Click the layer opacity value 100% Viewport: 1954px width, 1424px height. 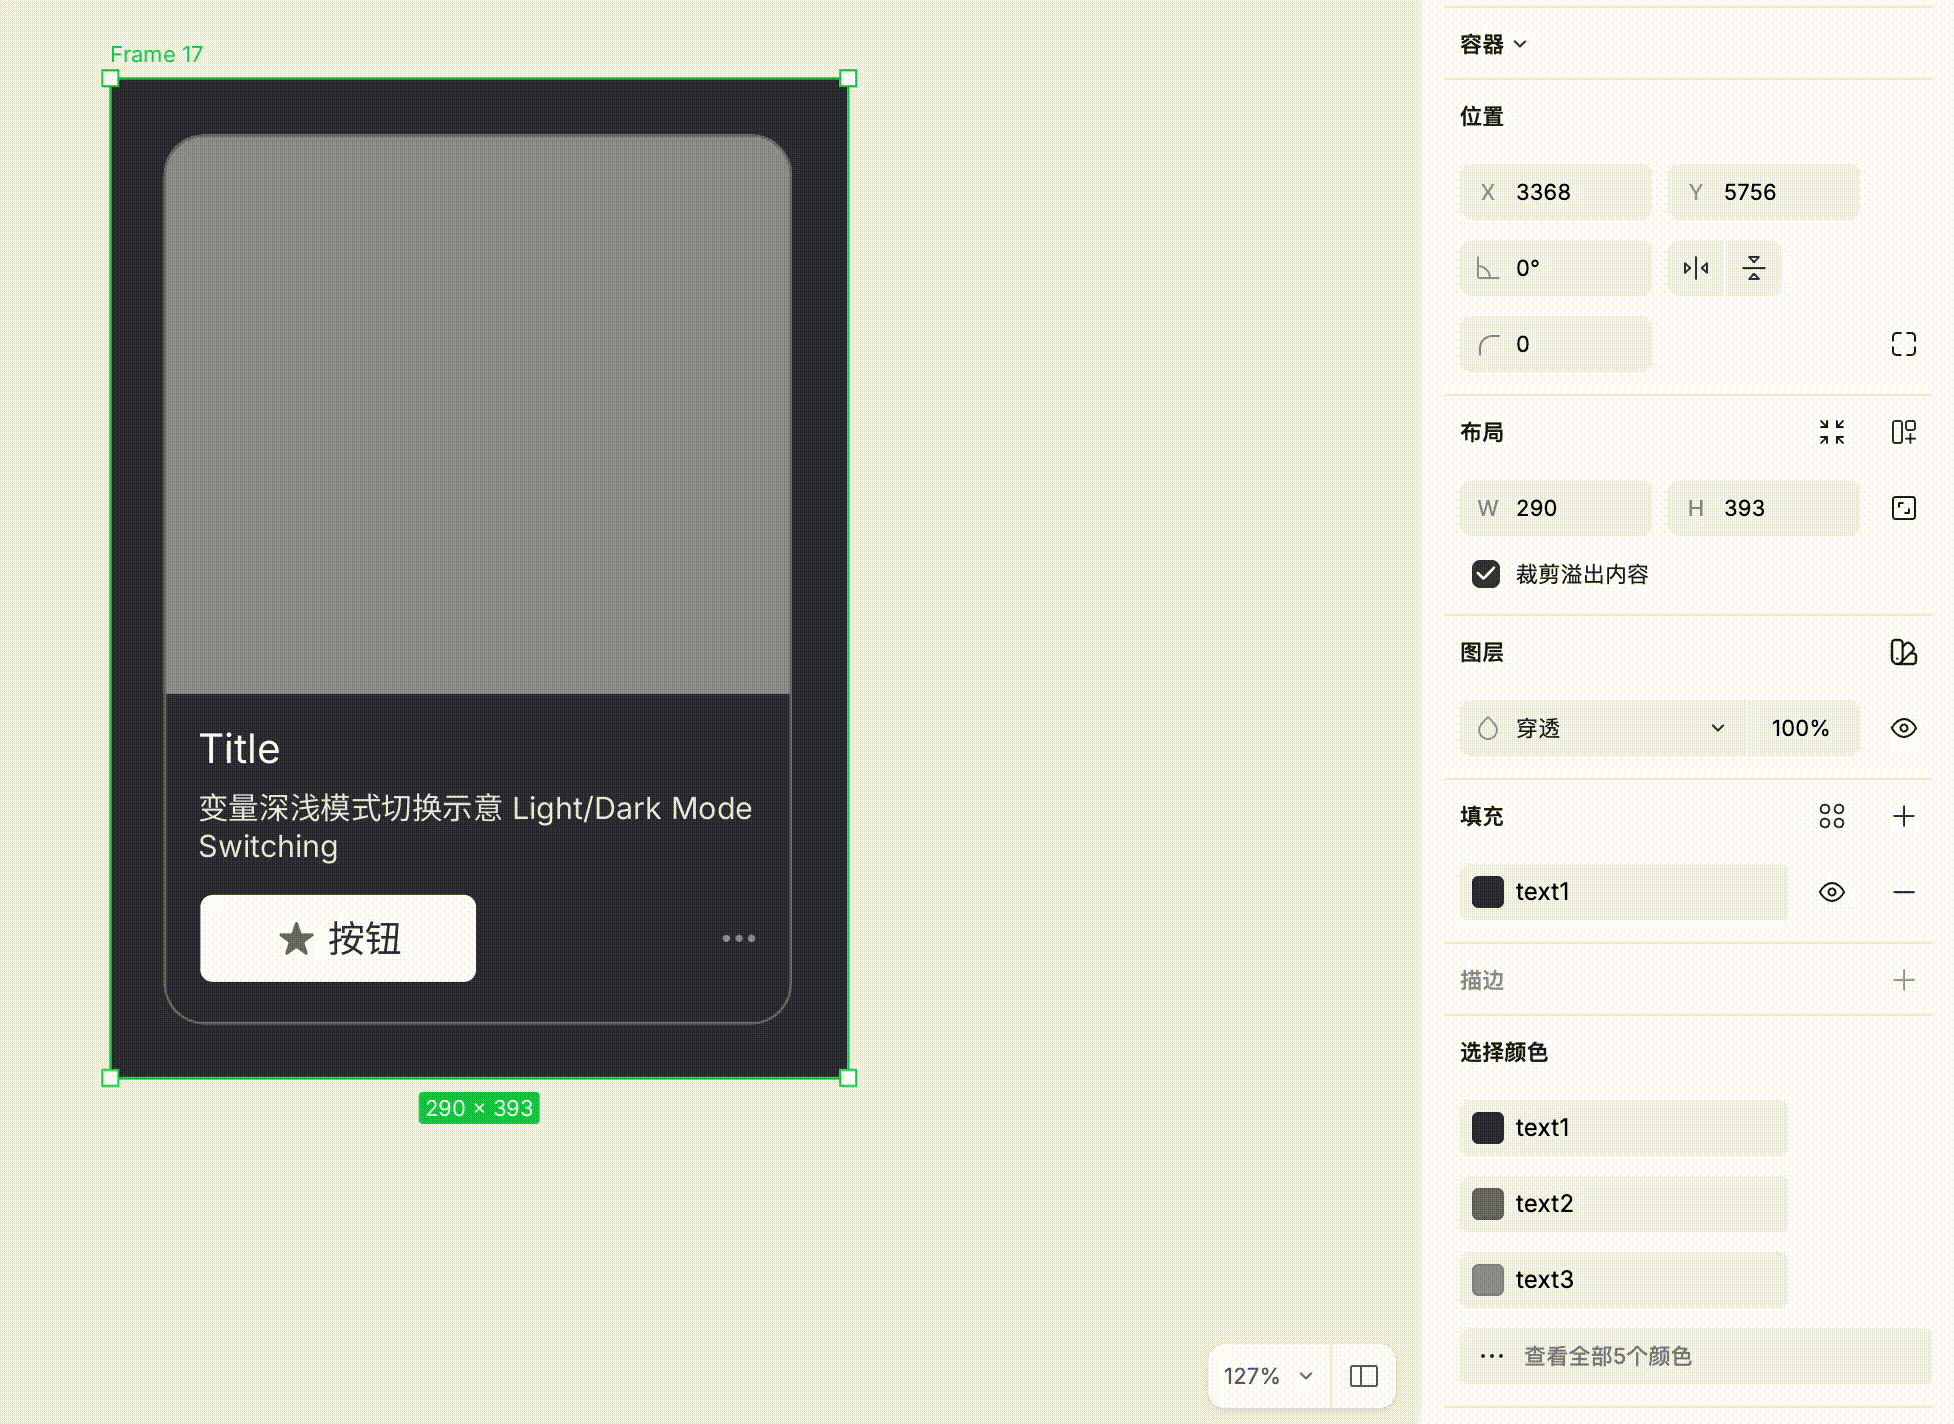[x=1802, y=728]
